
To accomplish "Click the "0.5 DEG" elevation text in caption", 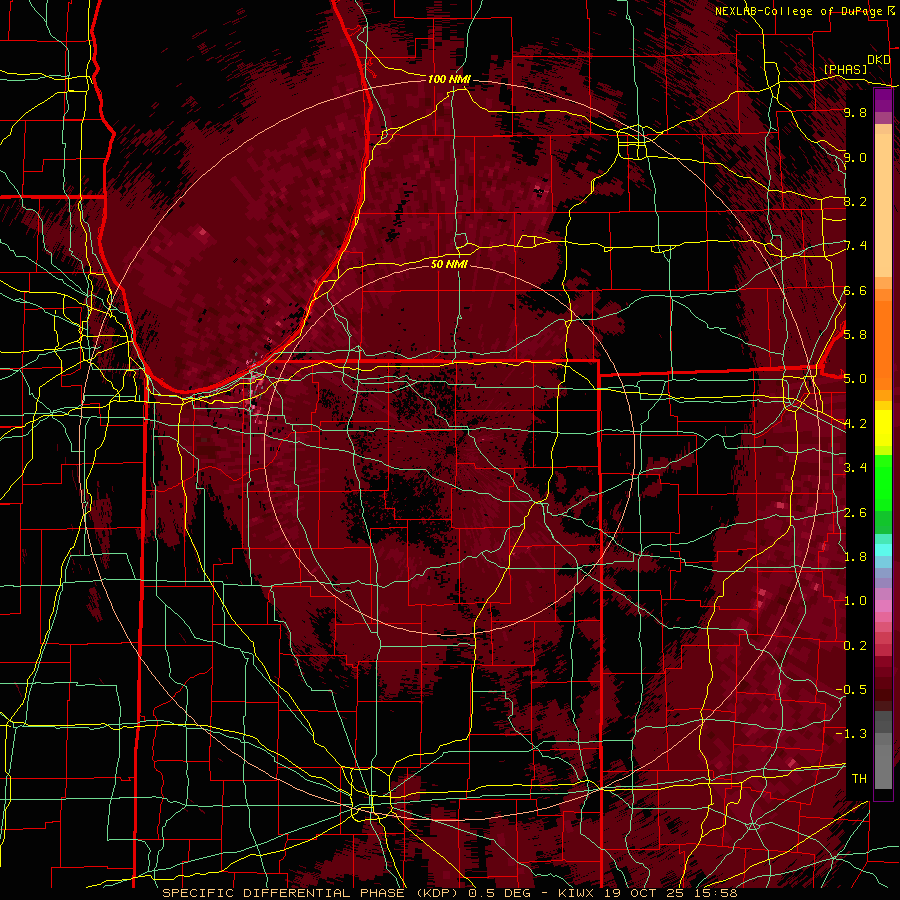I will (x=498, y=893).
